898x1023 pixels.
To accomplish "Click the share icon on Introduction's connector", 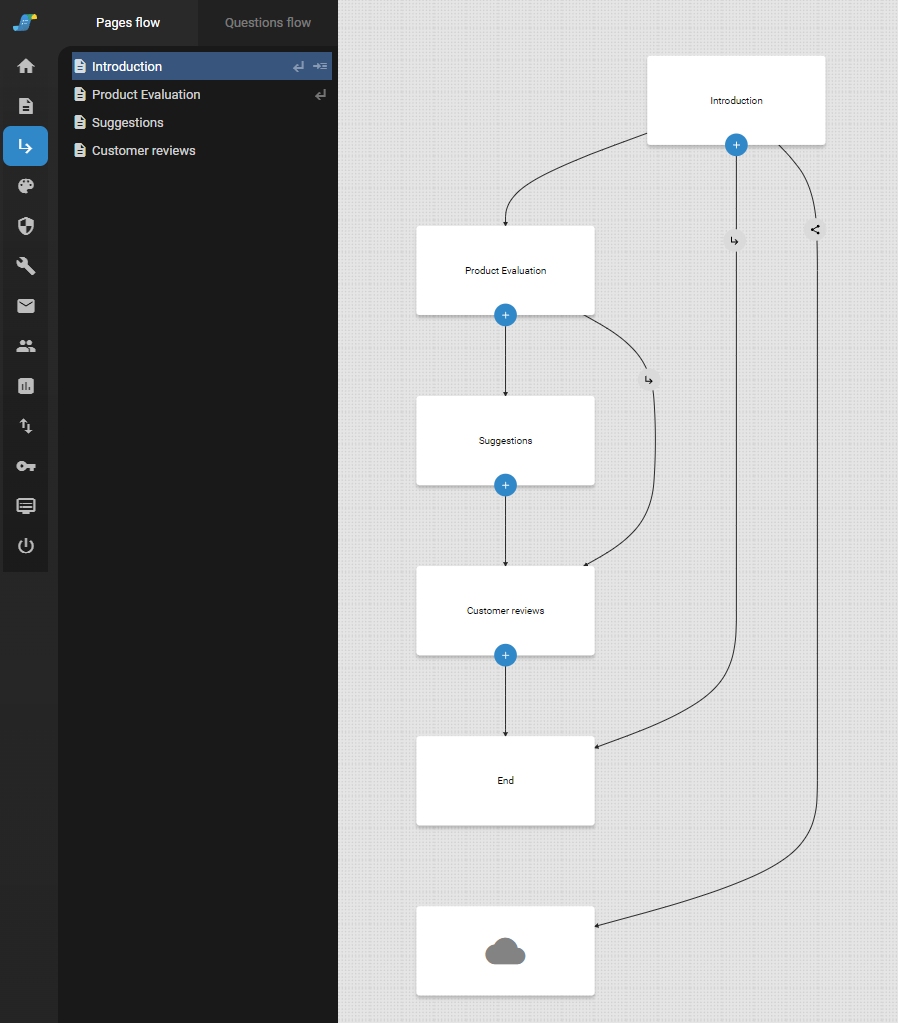I will [x=815, y=229].
